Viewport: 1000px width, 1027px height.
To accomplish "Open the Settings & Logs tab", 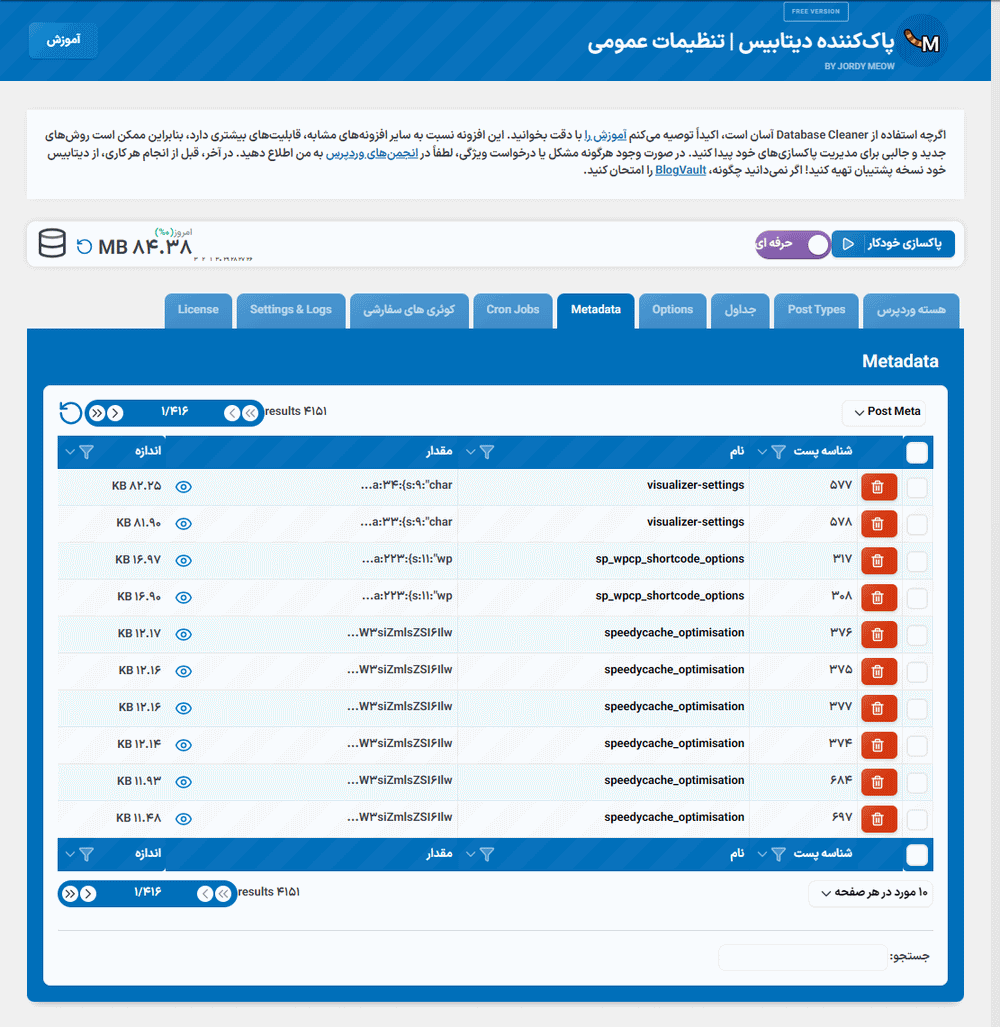I will (x=291, y=310).
